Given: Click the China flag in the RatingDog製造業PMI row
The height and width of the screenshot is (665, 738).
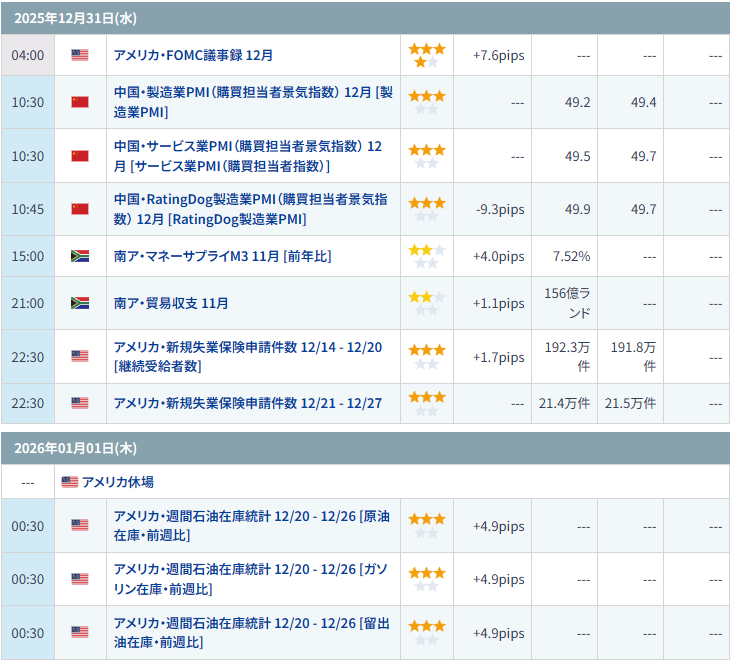Looking at the screenshot, I should [x=80, y=209].
